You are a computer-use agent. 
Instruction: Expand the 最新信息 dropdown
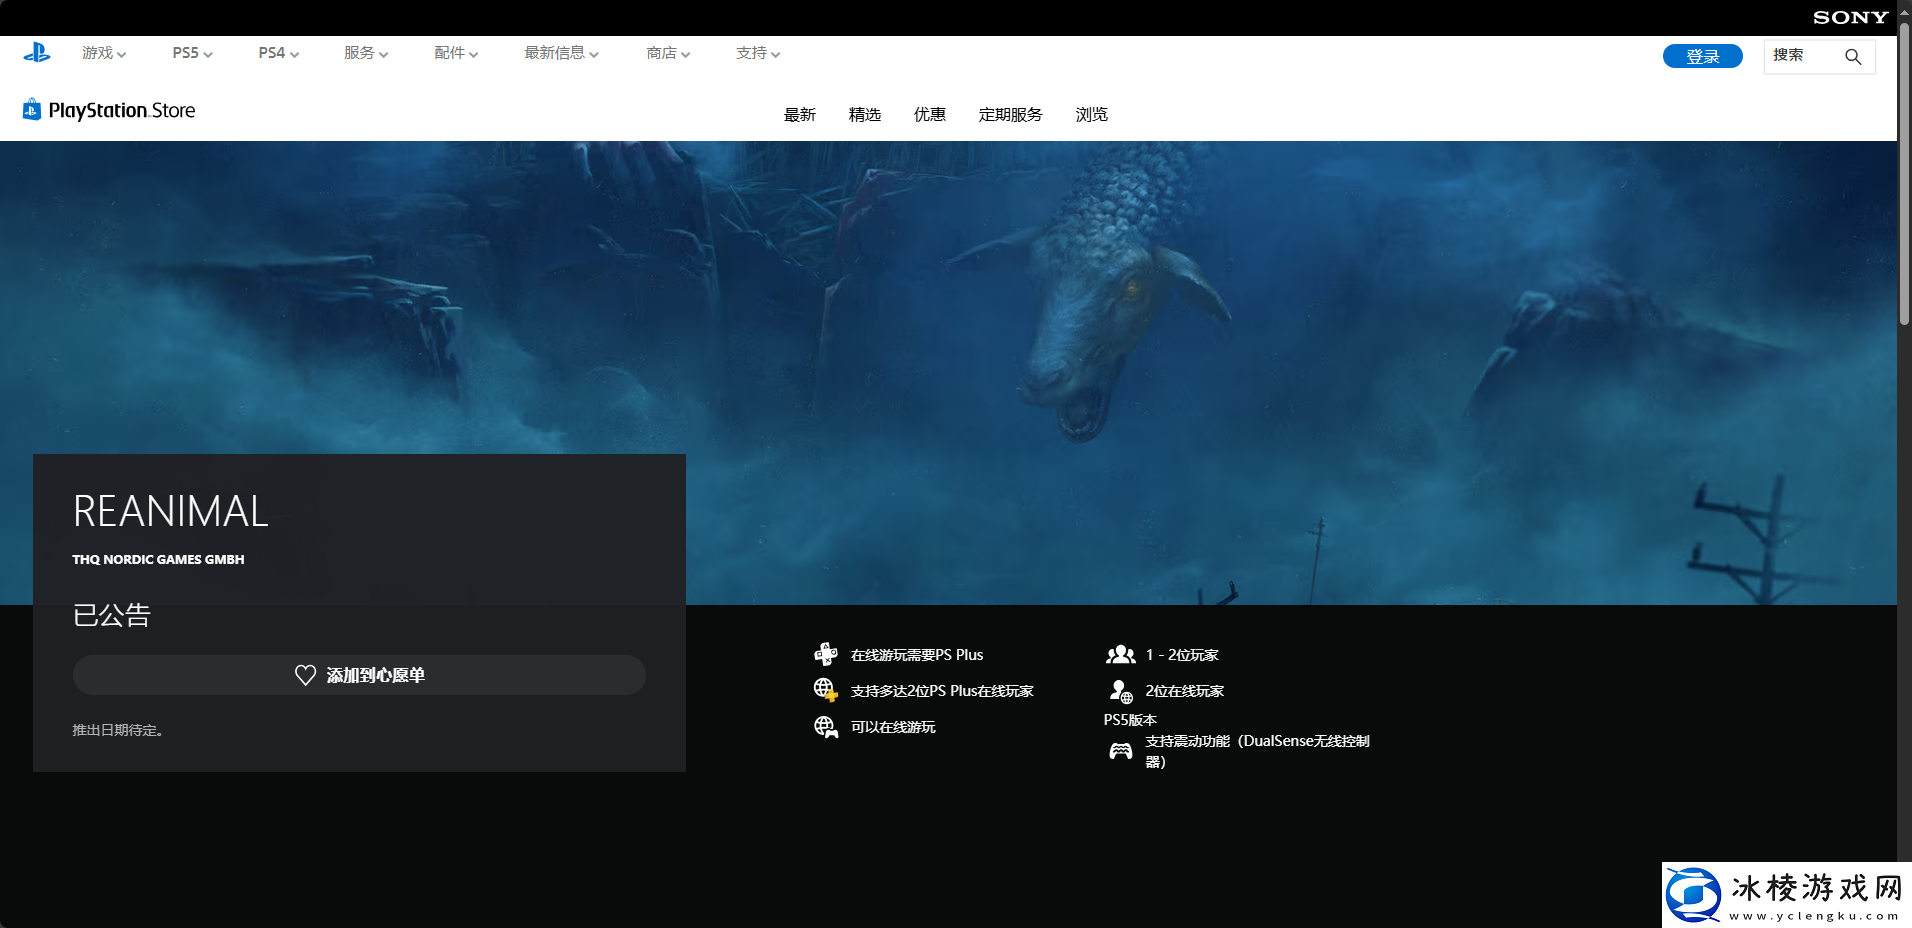(x=561, y=53)
